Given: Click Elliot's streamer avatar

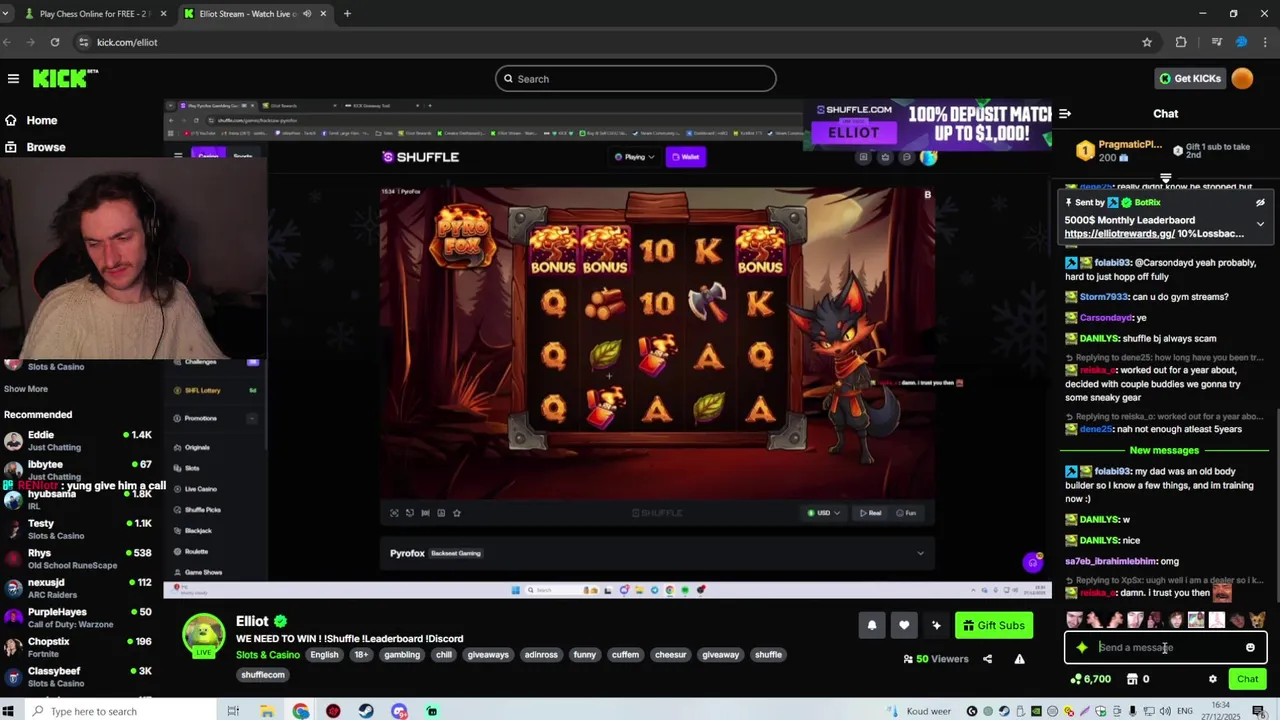Looking at the screenshot, I should coord(203,635).
